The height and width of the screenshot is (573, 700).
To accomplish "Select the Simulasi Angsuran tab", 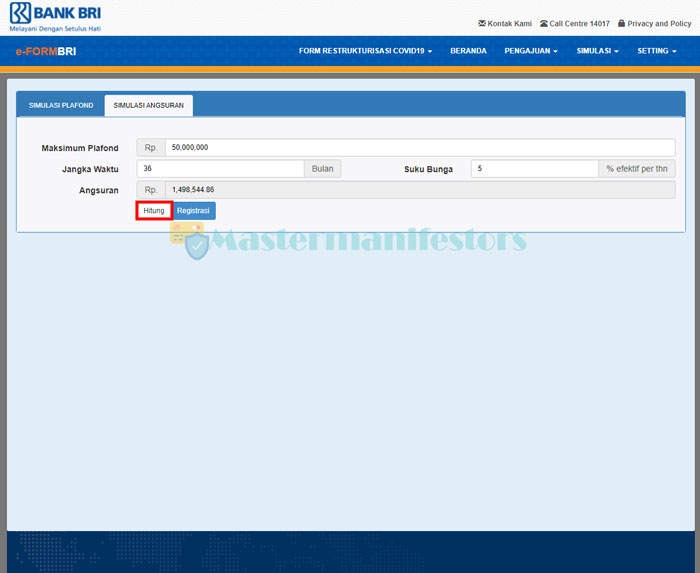I will click(149, 105).
